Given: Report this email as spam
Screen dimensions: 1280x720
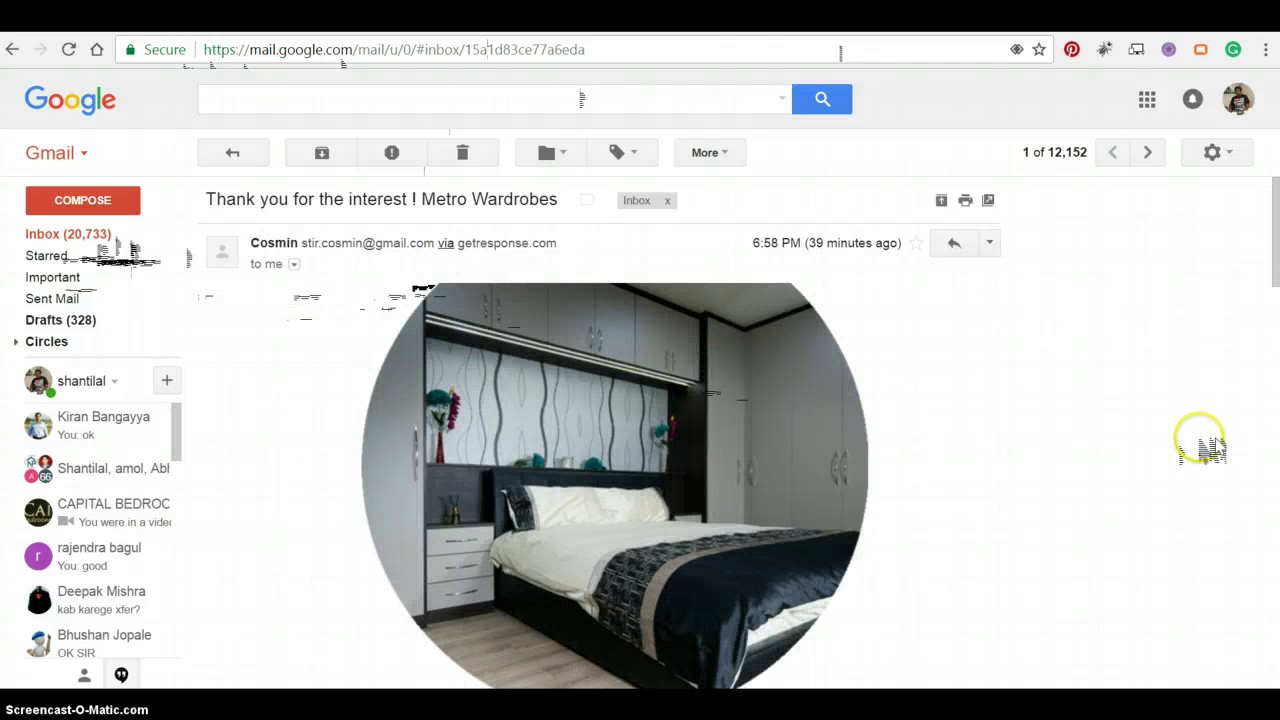Looking at the screenshot, I should (x=392, y=152).
